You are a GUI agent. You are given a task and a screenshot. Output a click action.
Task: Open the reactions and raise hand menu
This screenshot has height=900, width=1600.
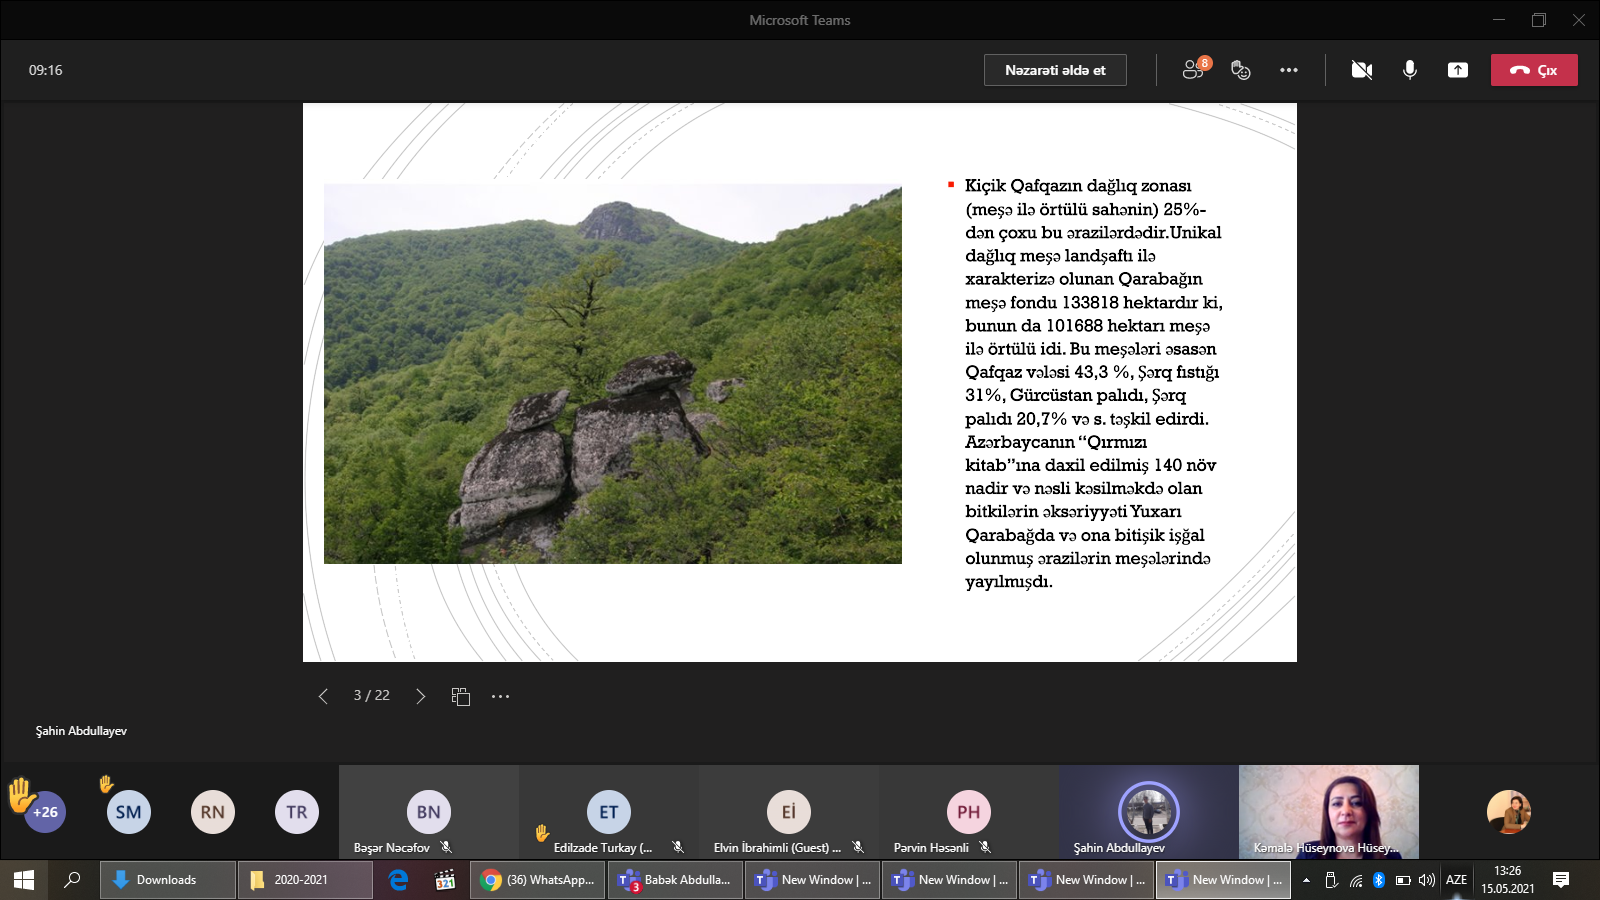click(x=1241, y=70)
